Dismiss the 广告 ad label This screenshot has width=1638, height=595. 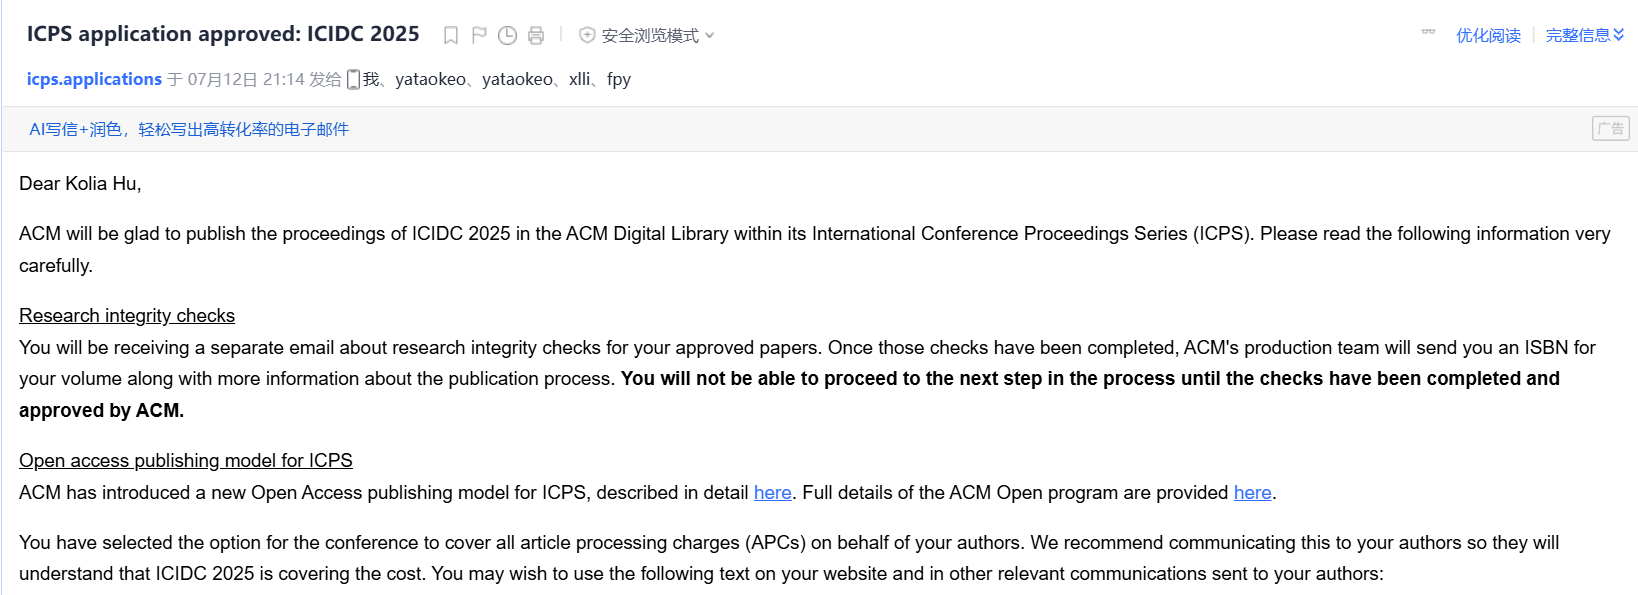(1610, 128)
